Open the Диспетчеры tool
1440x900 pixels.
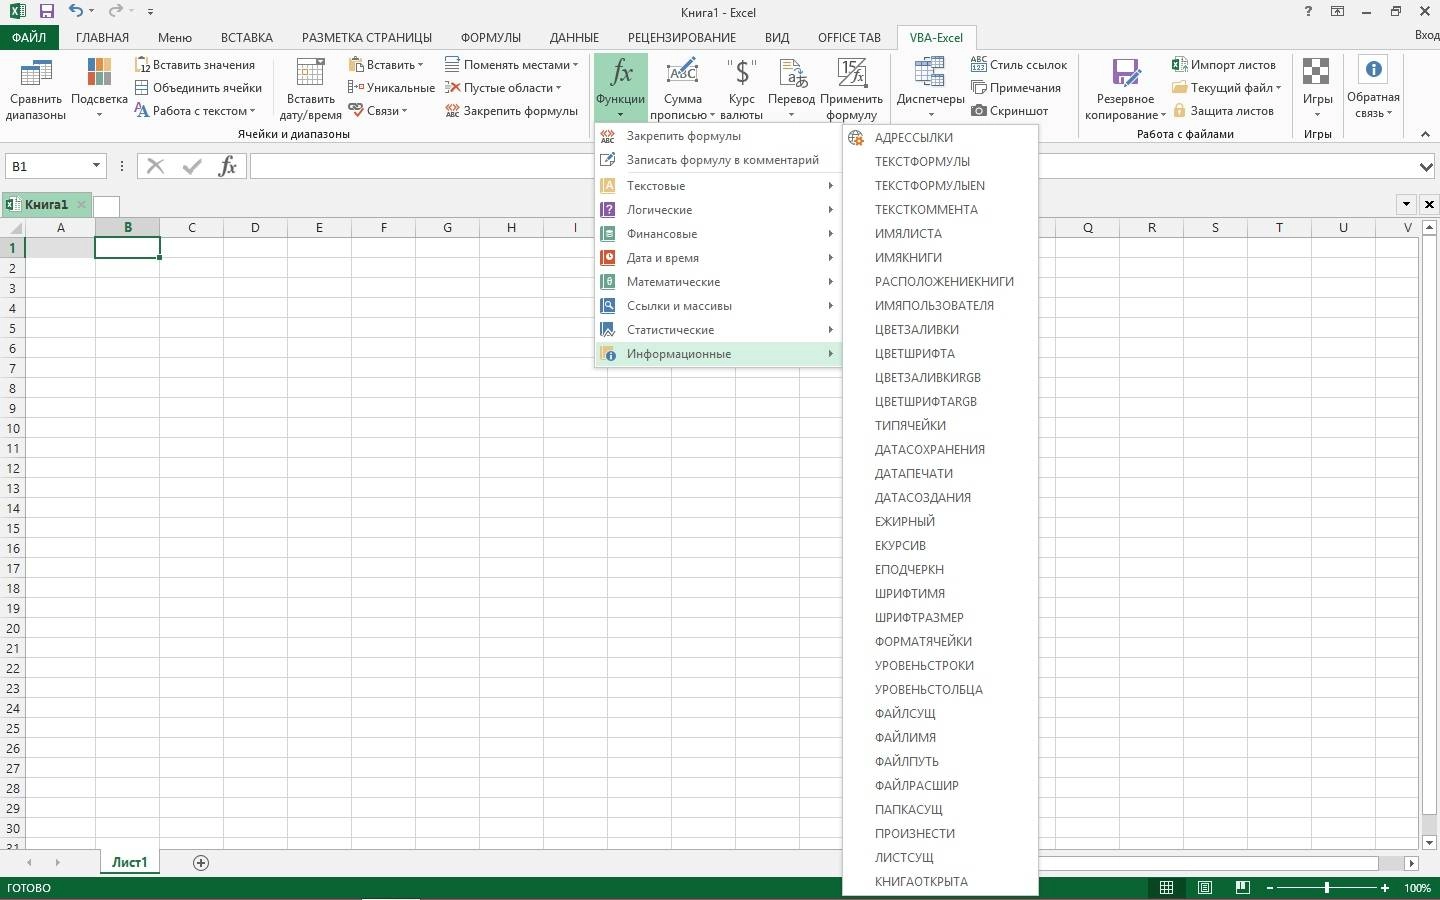[930, 89]
